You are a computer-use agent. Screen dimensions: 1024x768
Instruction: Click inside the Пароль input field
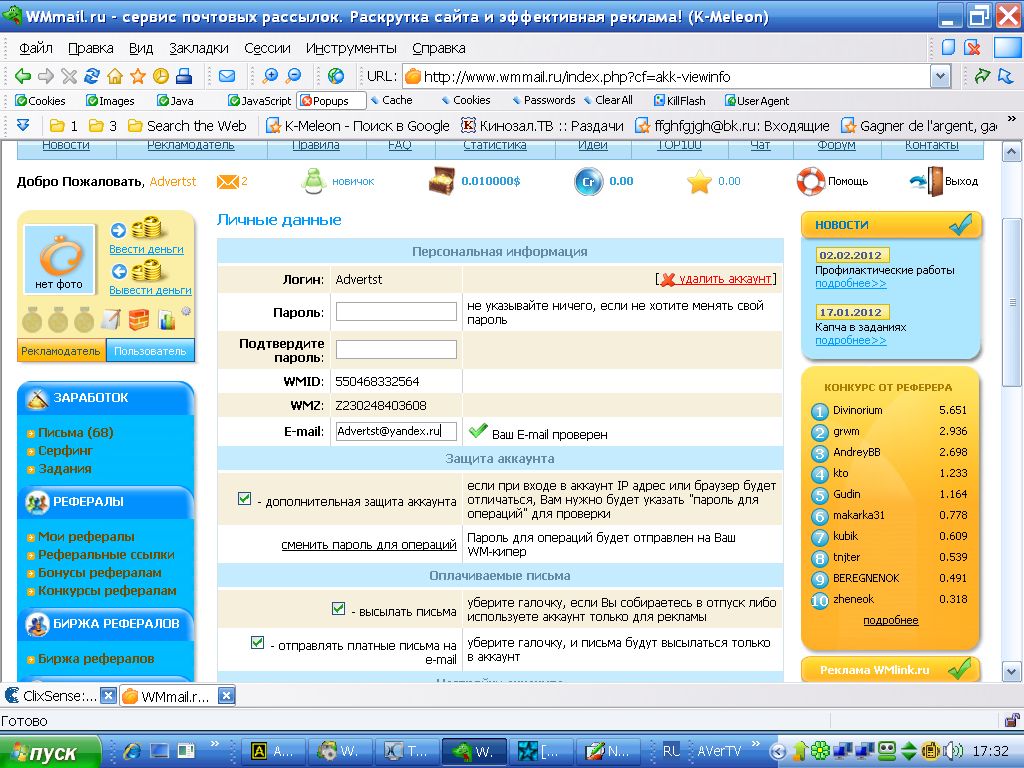pos(396,312)
